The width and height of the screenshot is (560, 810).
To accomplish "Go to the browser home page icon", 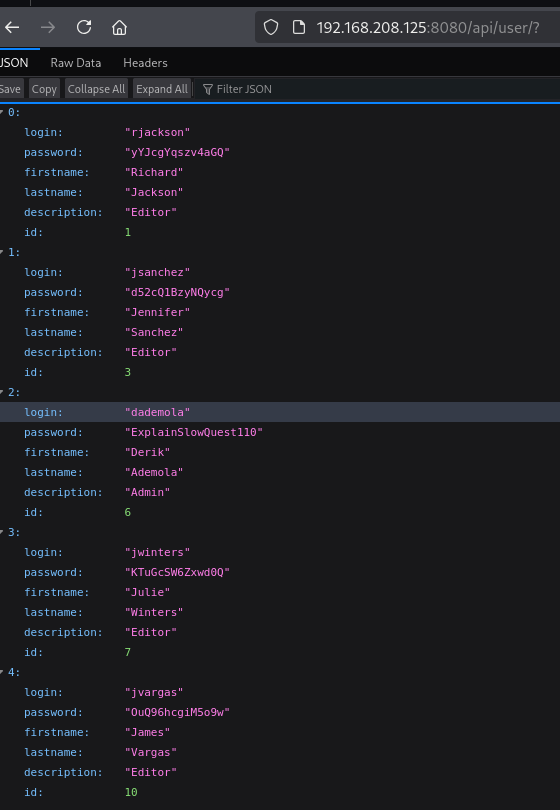I will point(119,27).
